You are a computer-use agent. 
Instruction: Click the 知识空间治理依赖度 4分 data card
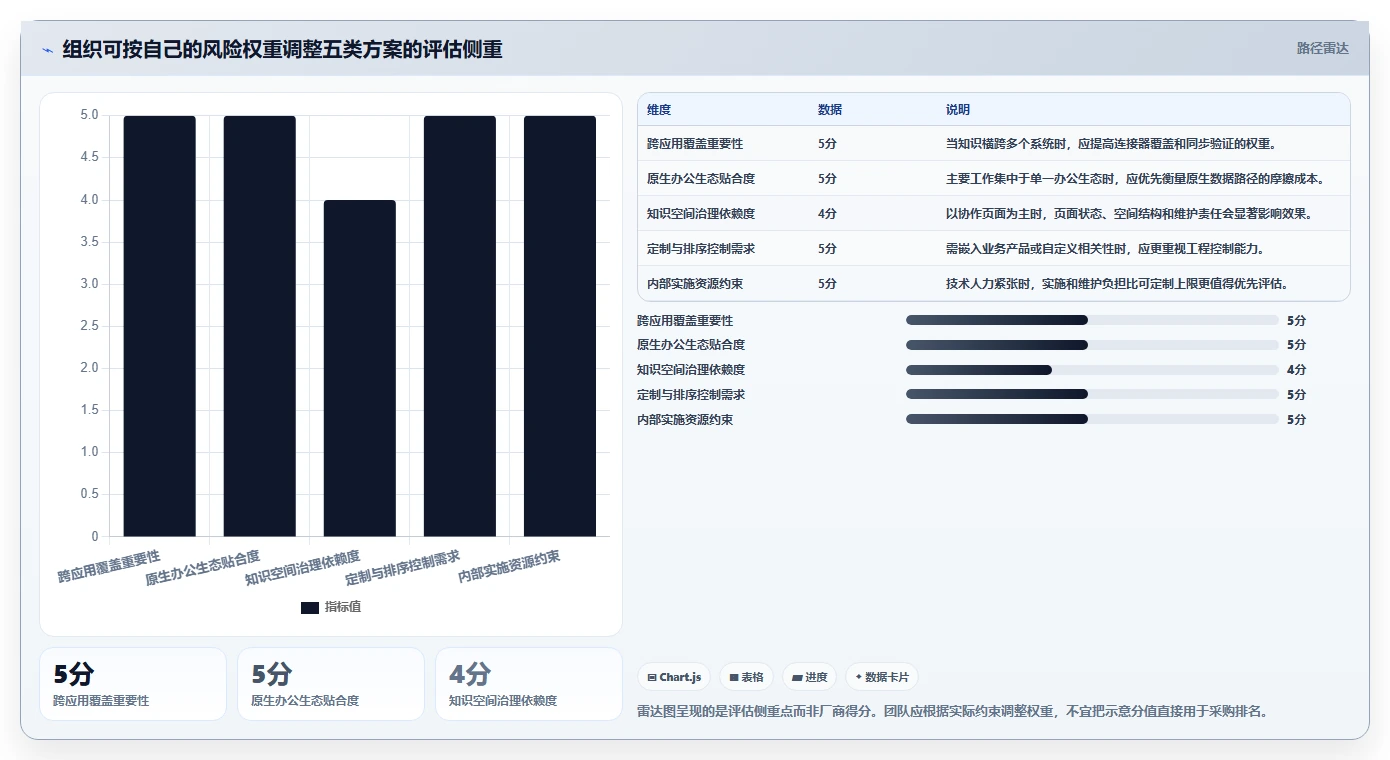click(529, 684)
